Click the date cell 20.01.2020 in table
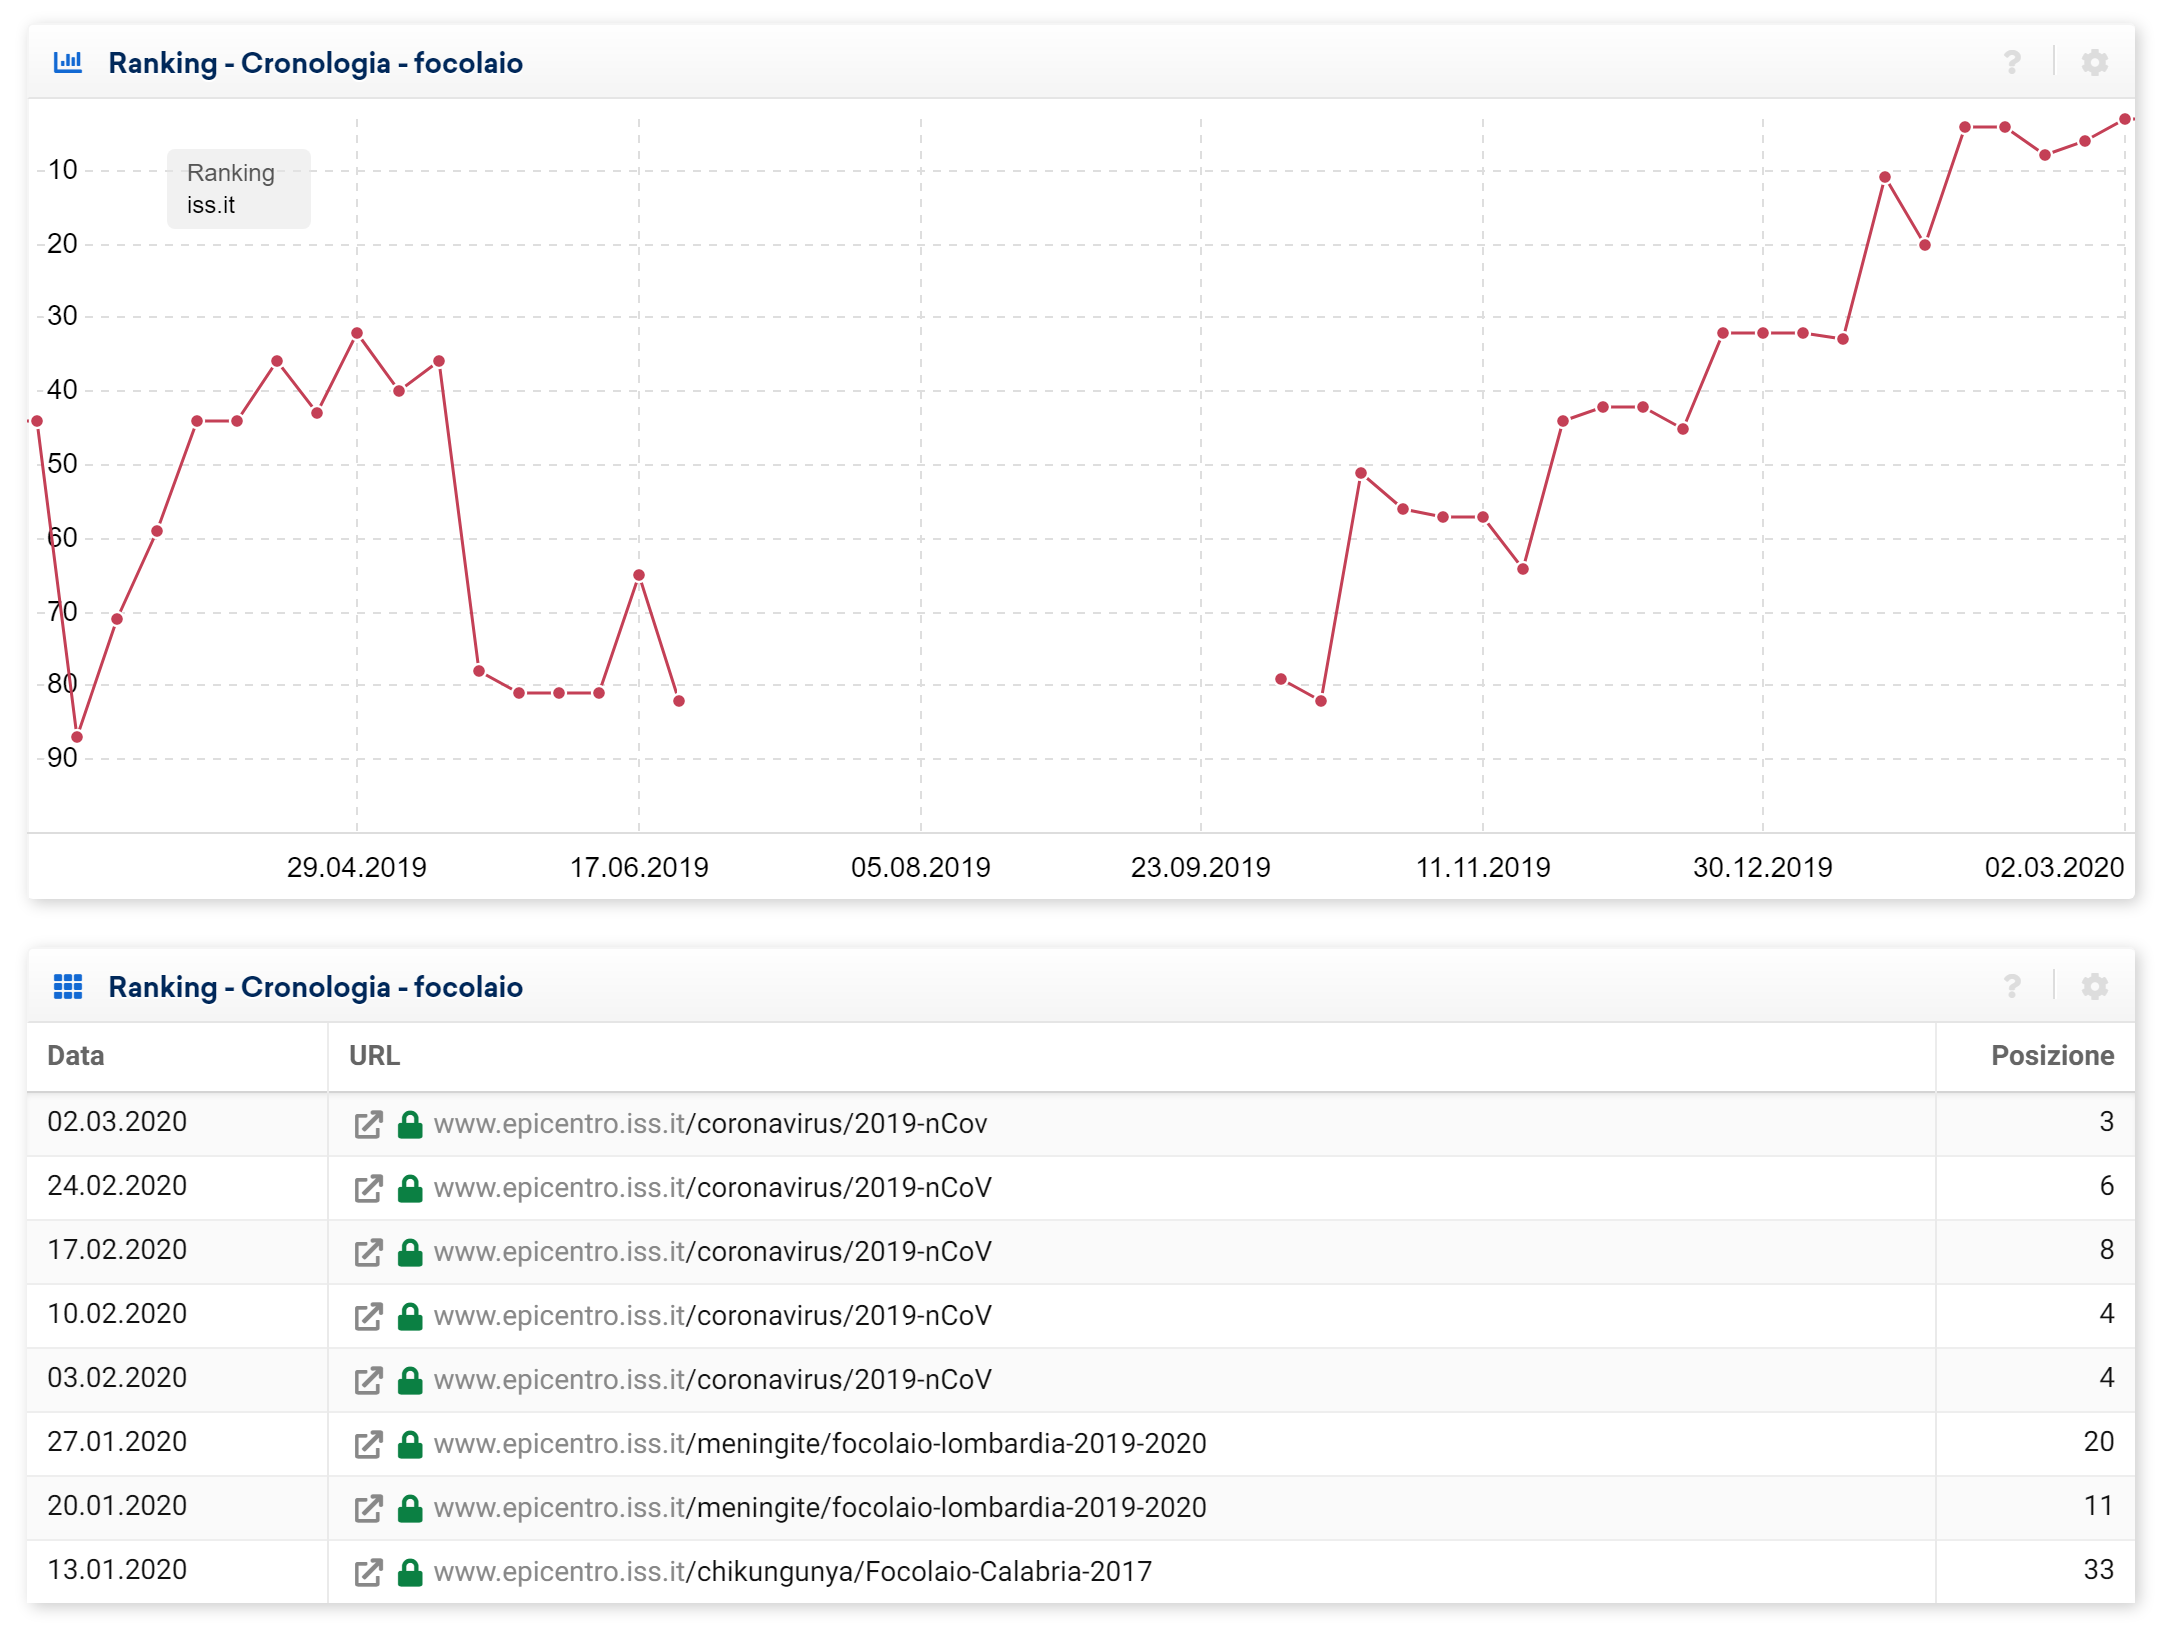The height and width of the screenshot is (1630, 2171). click(x=117, y=1506)
